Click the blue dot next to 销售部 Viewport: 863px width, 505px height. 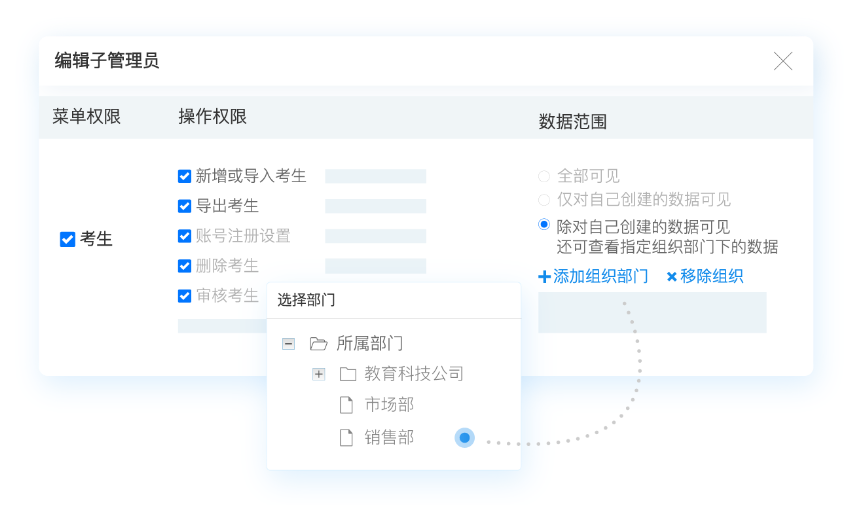(x=464, y=437)
